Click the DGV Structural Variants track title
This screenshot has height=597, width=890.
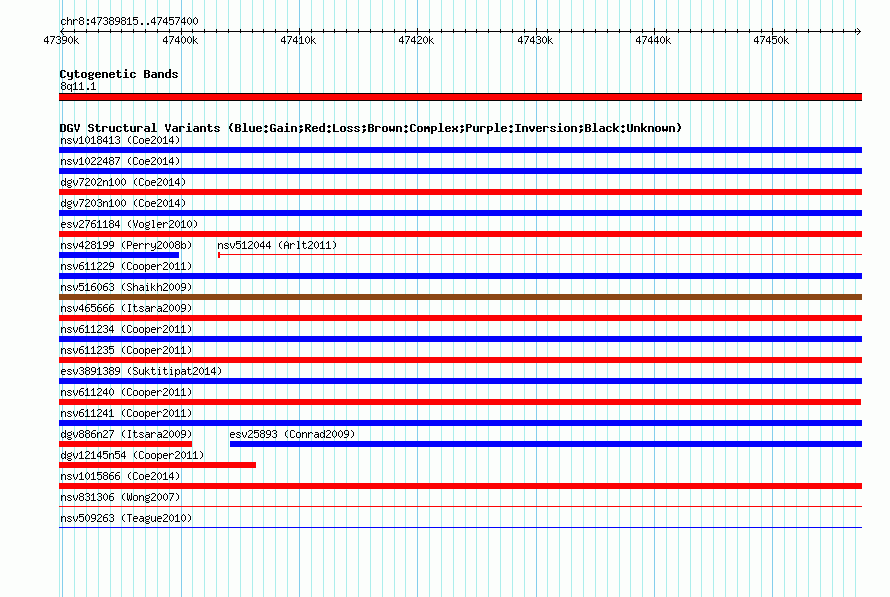(371, 128)
